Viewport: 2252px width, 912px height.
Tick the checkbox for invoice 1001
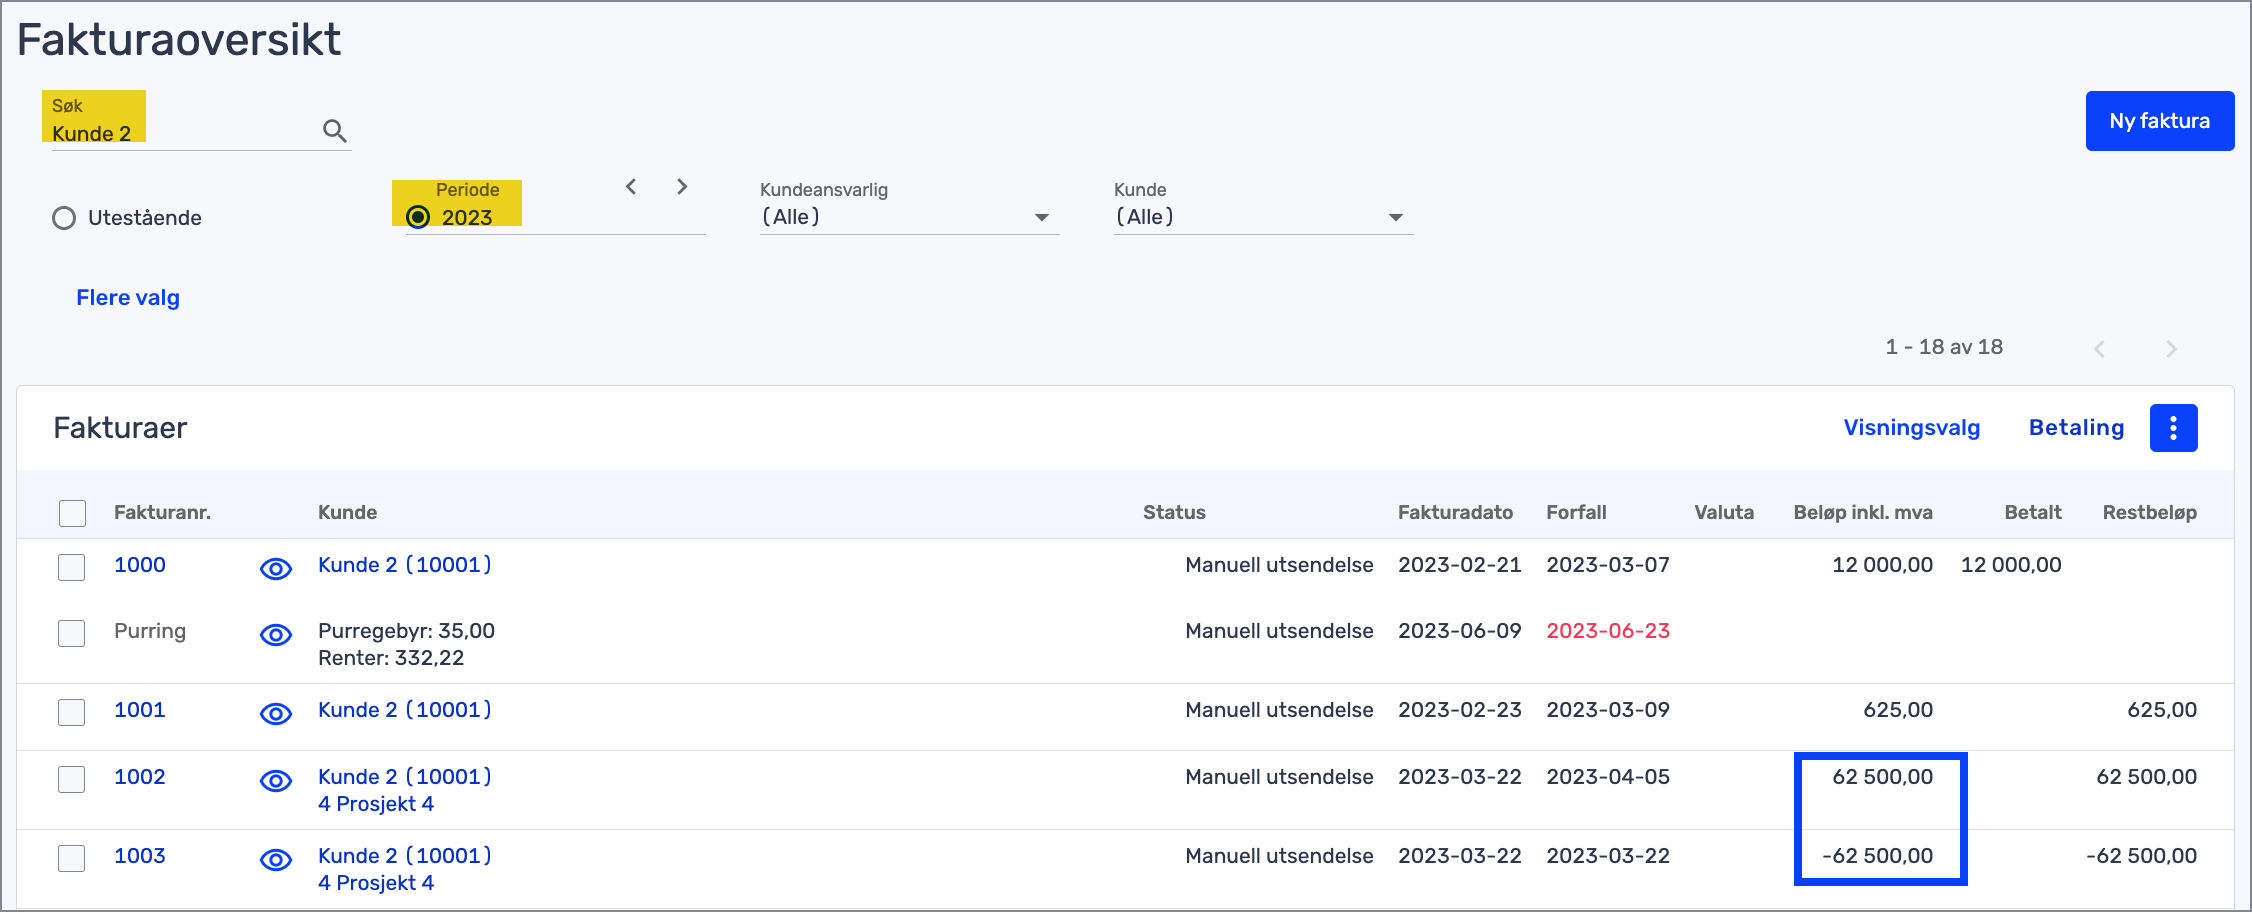[x=72, y=712]
